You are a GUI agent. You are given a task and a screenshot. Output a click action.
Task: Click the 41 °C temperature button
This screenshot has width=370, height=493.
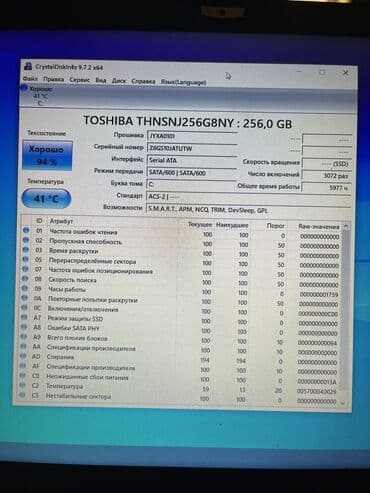point(46,199)
